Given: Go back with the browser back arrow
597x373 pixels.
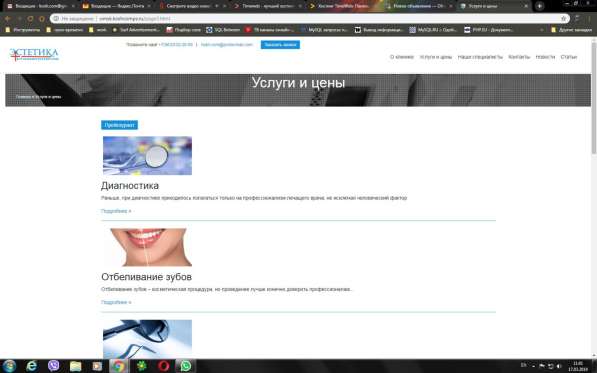Looking at the screenshot, I should tap(8, 18).
